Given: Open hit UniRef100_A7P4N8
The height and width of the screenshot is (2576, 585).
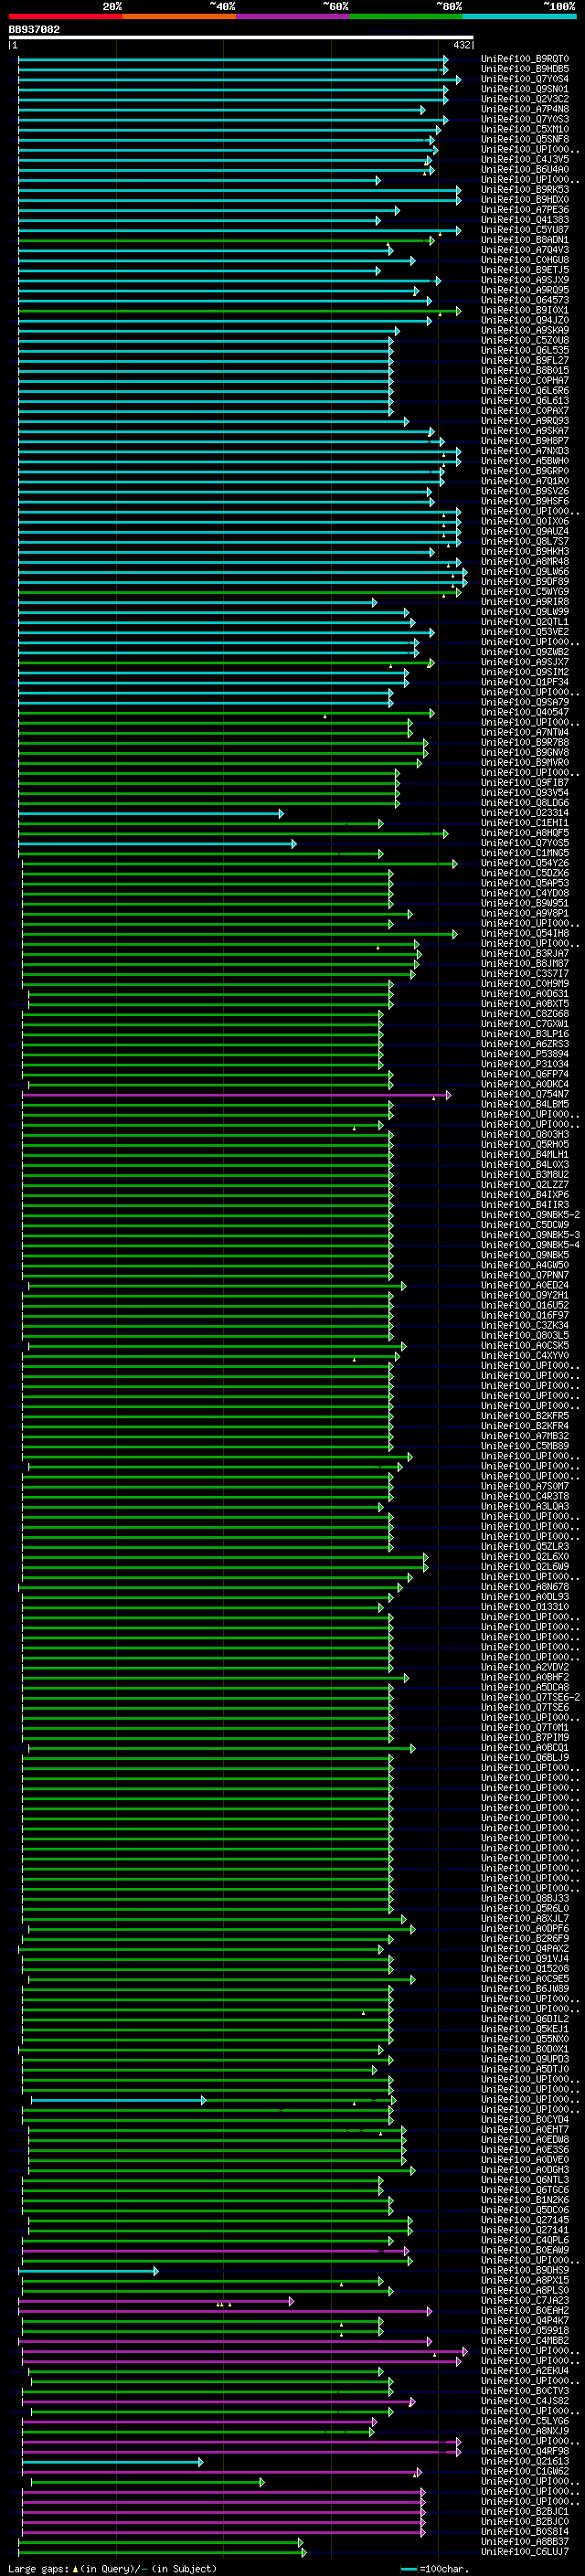Looking at the screenshot, I should click(x=525, y=109).
